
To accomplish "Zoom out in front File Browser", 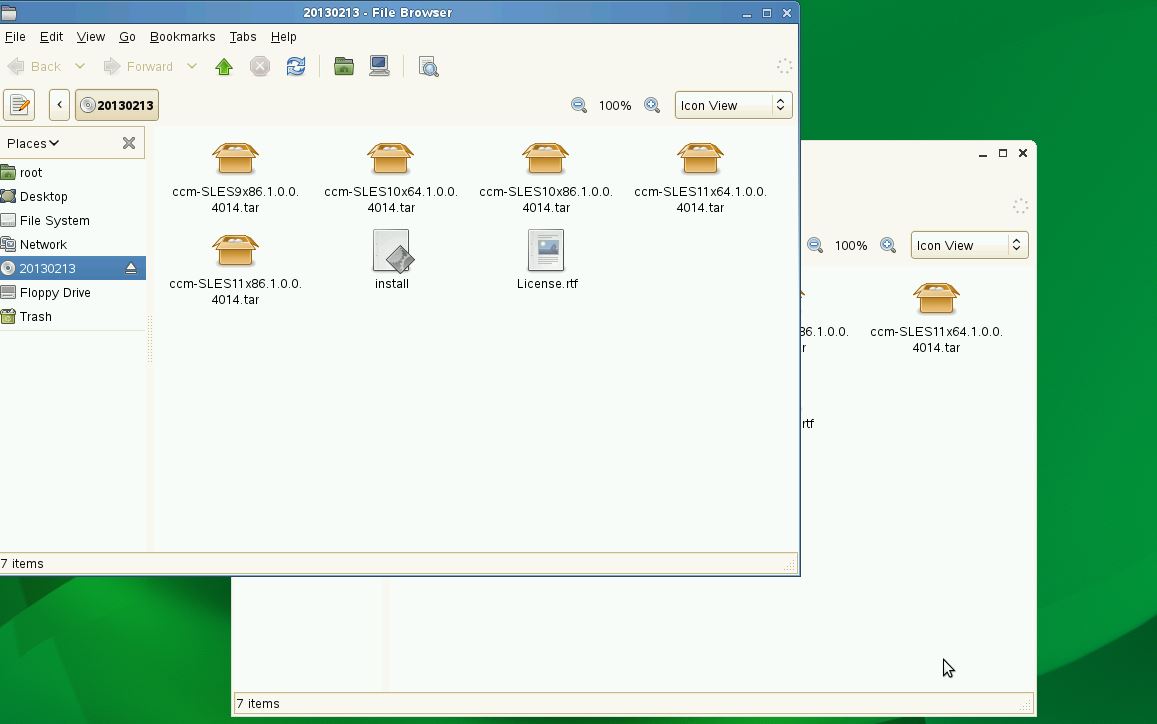I will tap(578, 106).
